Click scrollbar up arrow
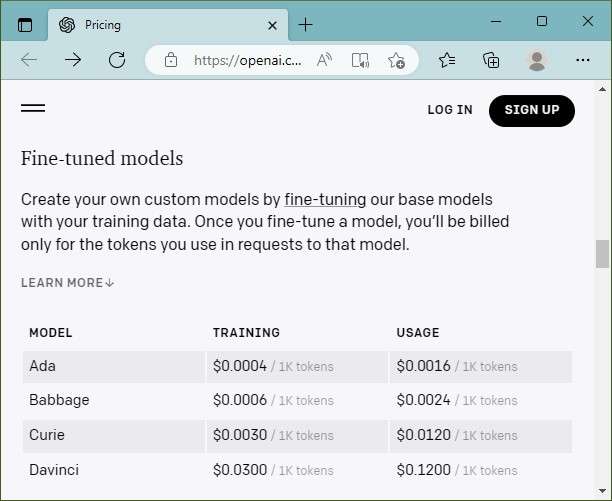The width and height of the screenshot is (612, 501). [602, 90]
